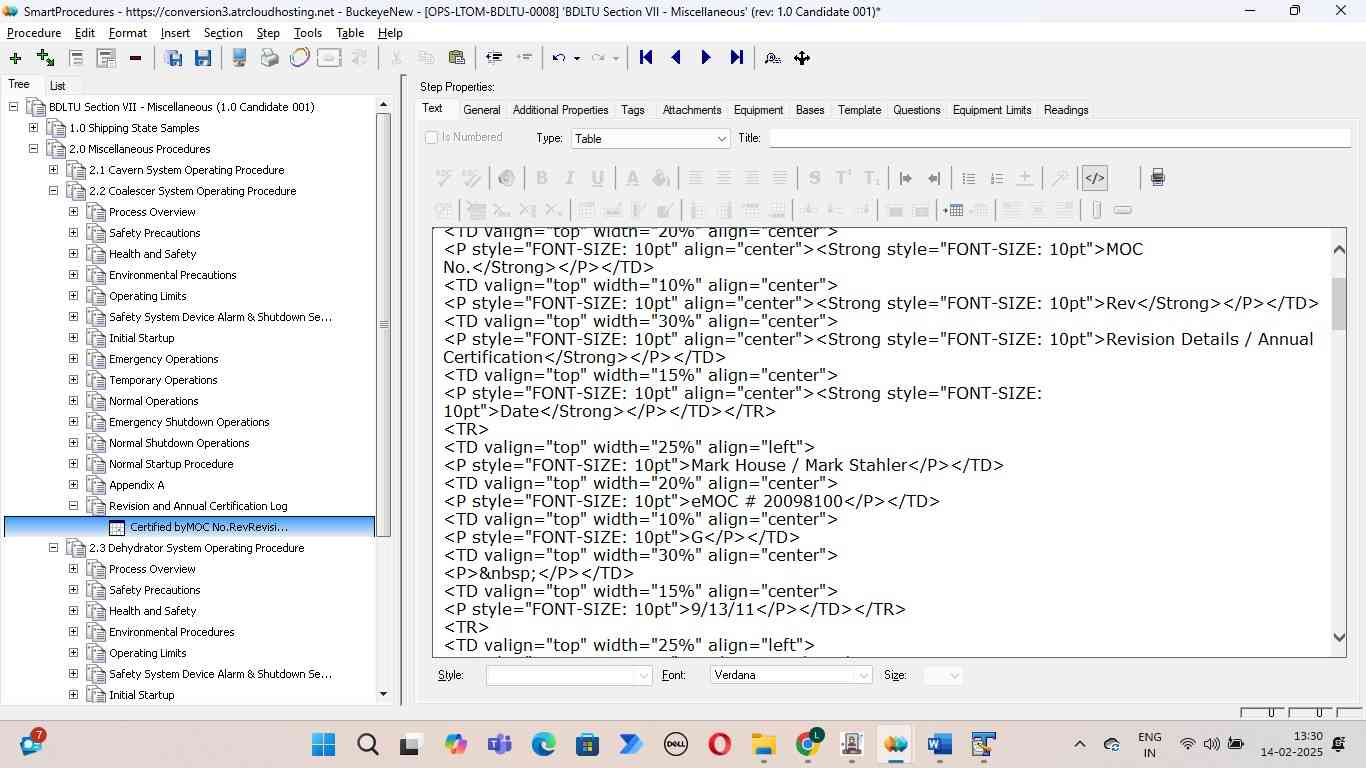Viewport: 1366px width, 768px height.
Task: Toggle the Is Numbered checkbox
Action: [x=432, y=138]
